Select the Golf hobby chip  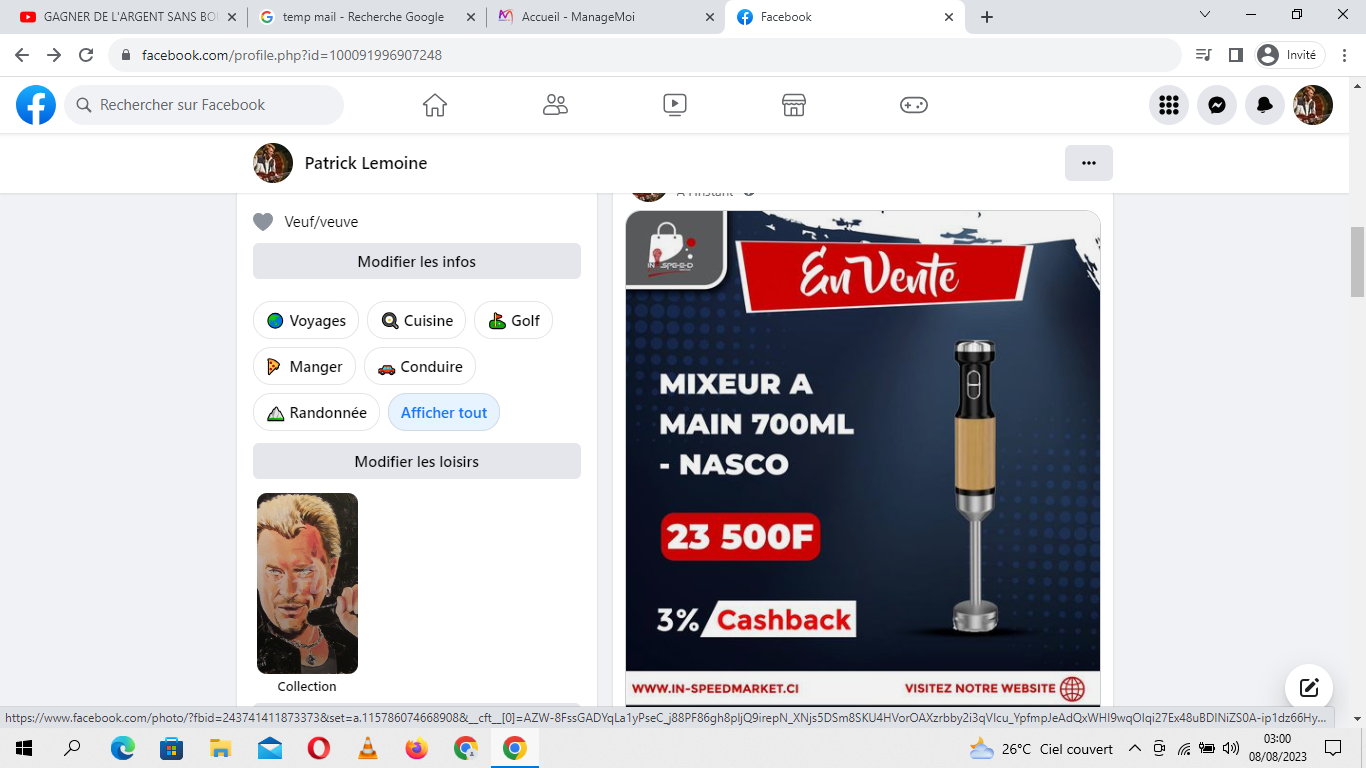(513, 321)
